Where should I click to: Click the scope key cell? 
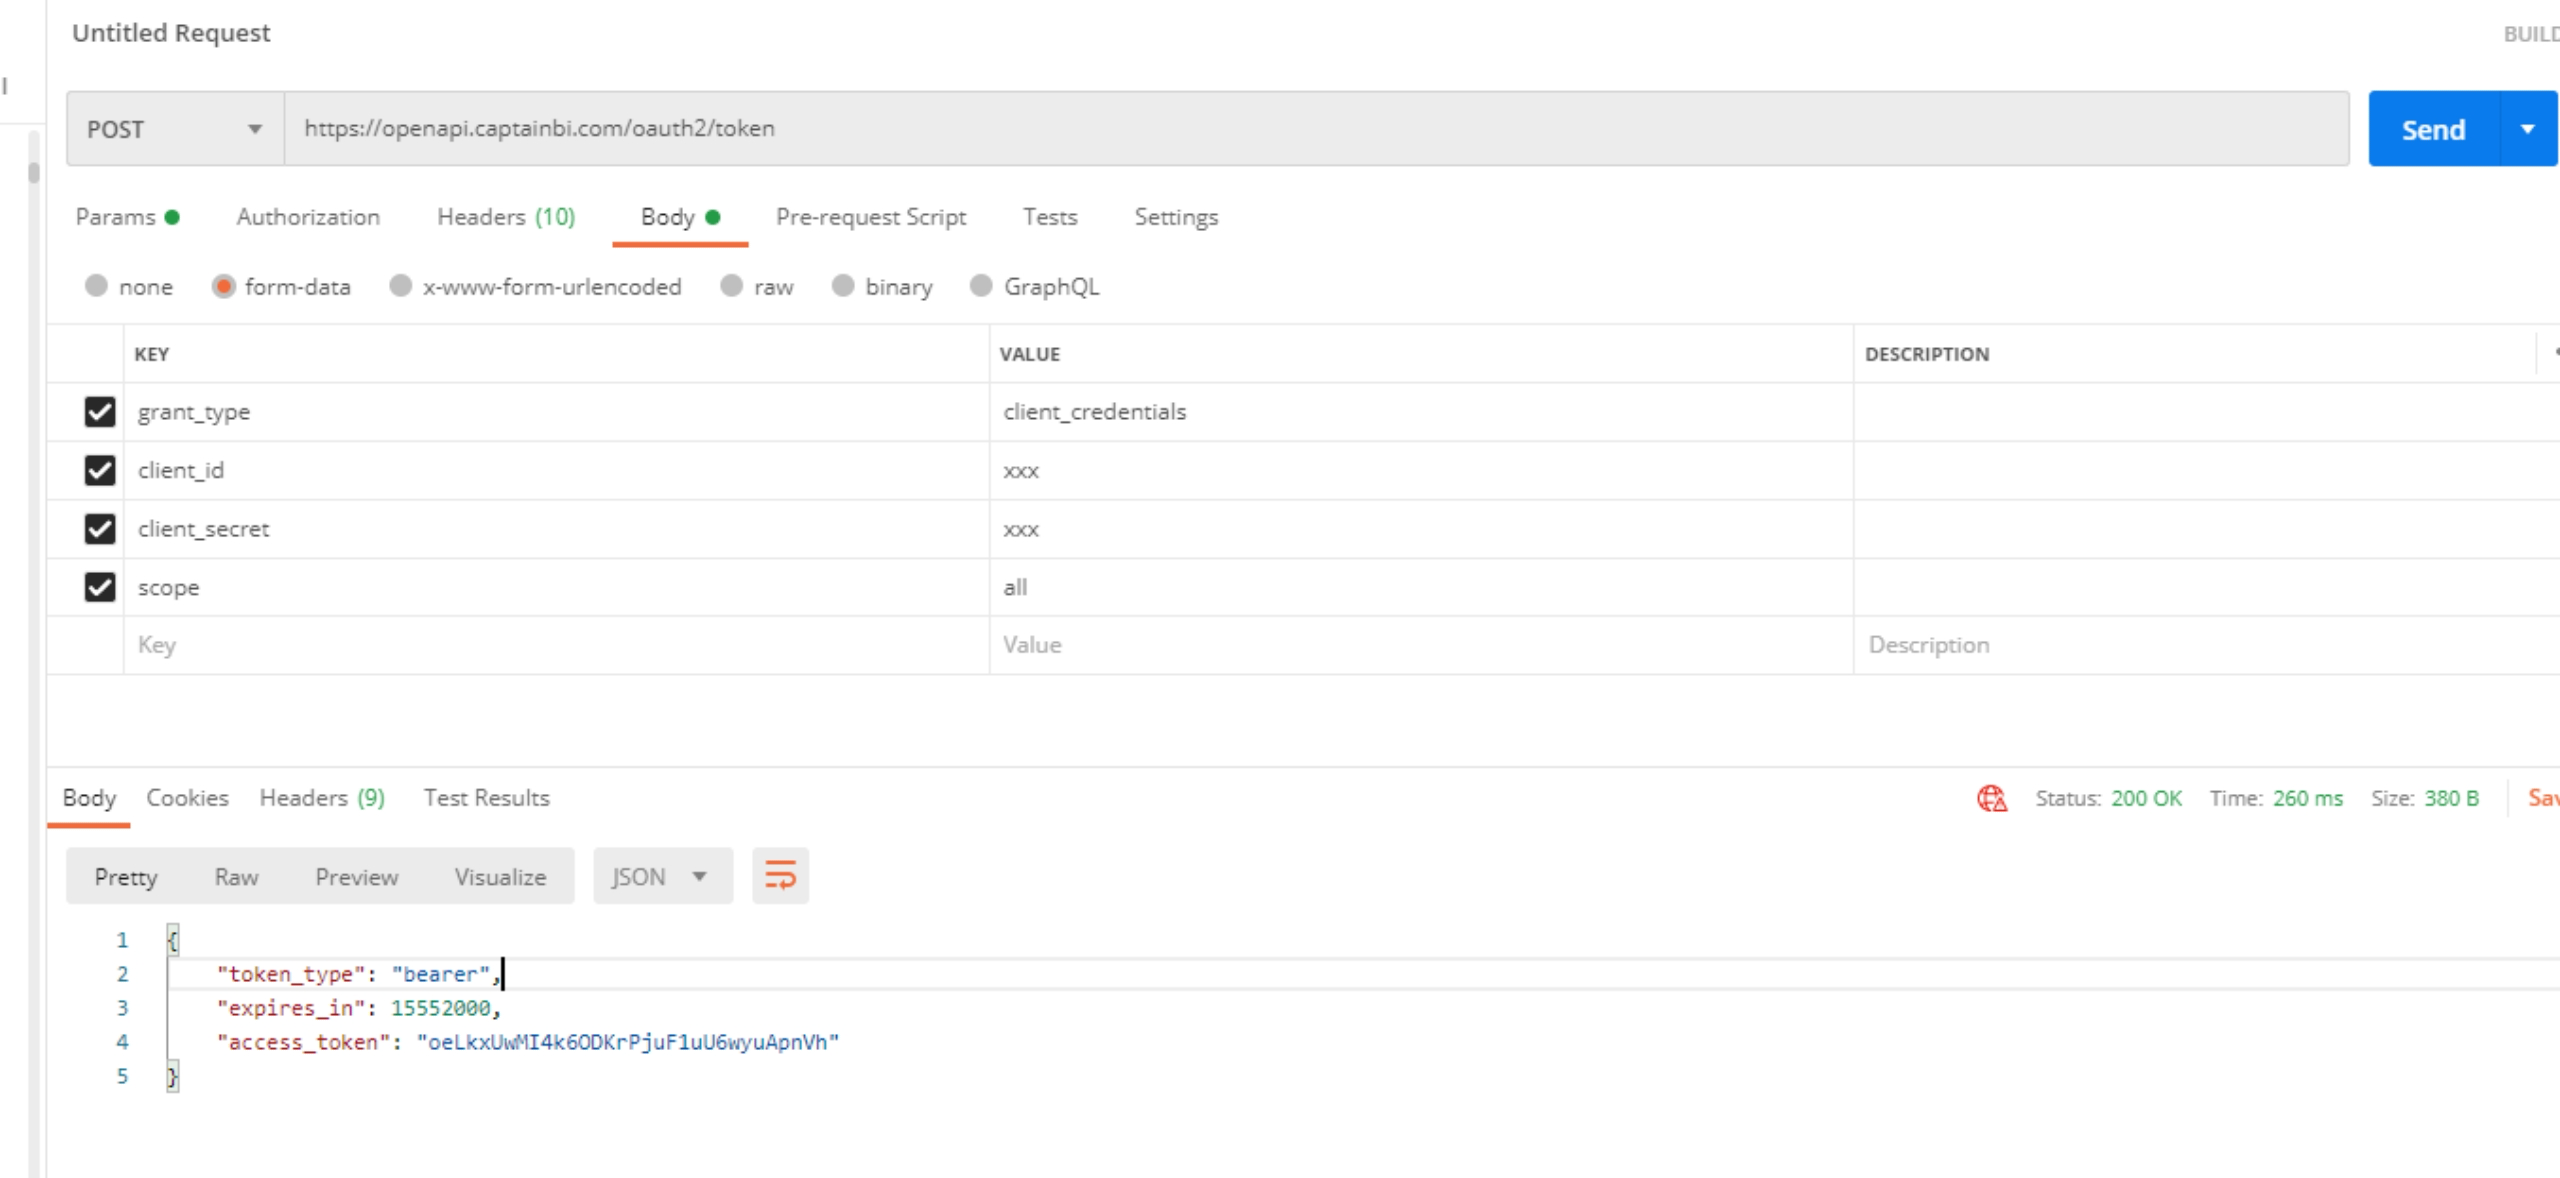[556, 587]
